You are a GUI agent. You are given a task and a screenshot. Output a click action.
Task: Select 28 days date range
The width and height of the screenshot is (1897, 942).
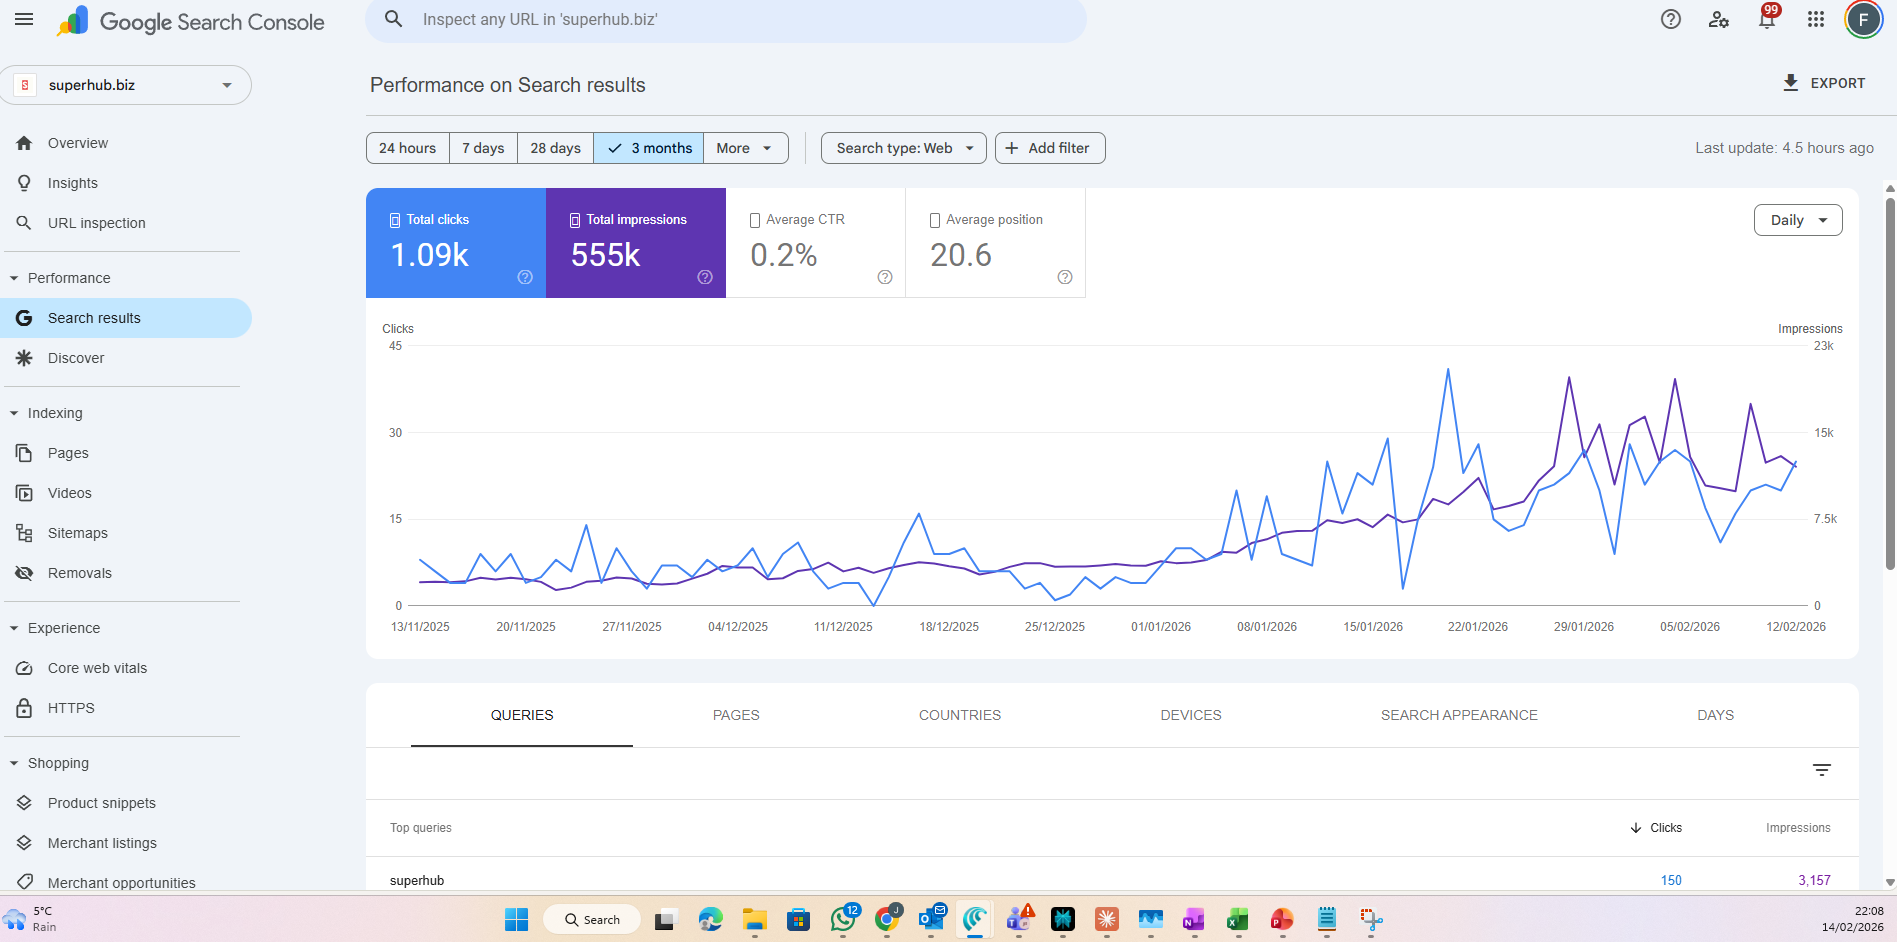(555, 148)
